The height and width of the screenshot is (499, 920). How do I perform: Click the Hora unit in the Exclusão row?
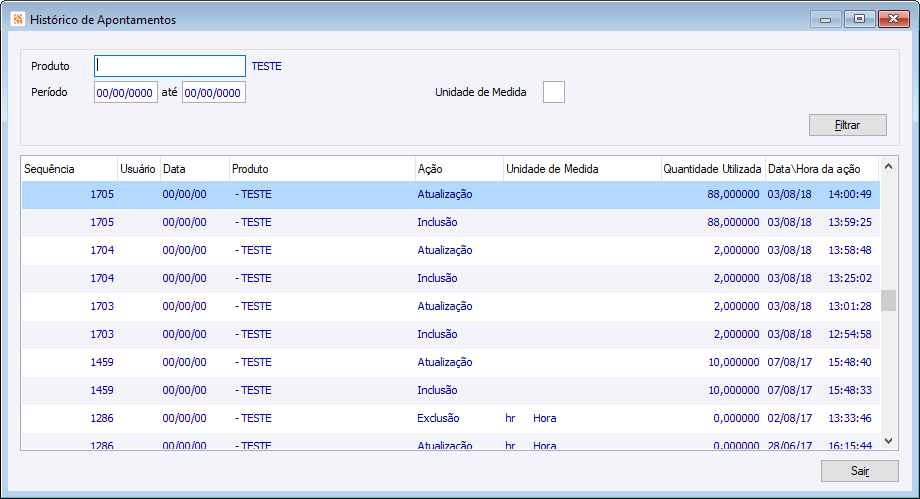[x=544, y=419]
